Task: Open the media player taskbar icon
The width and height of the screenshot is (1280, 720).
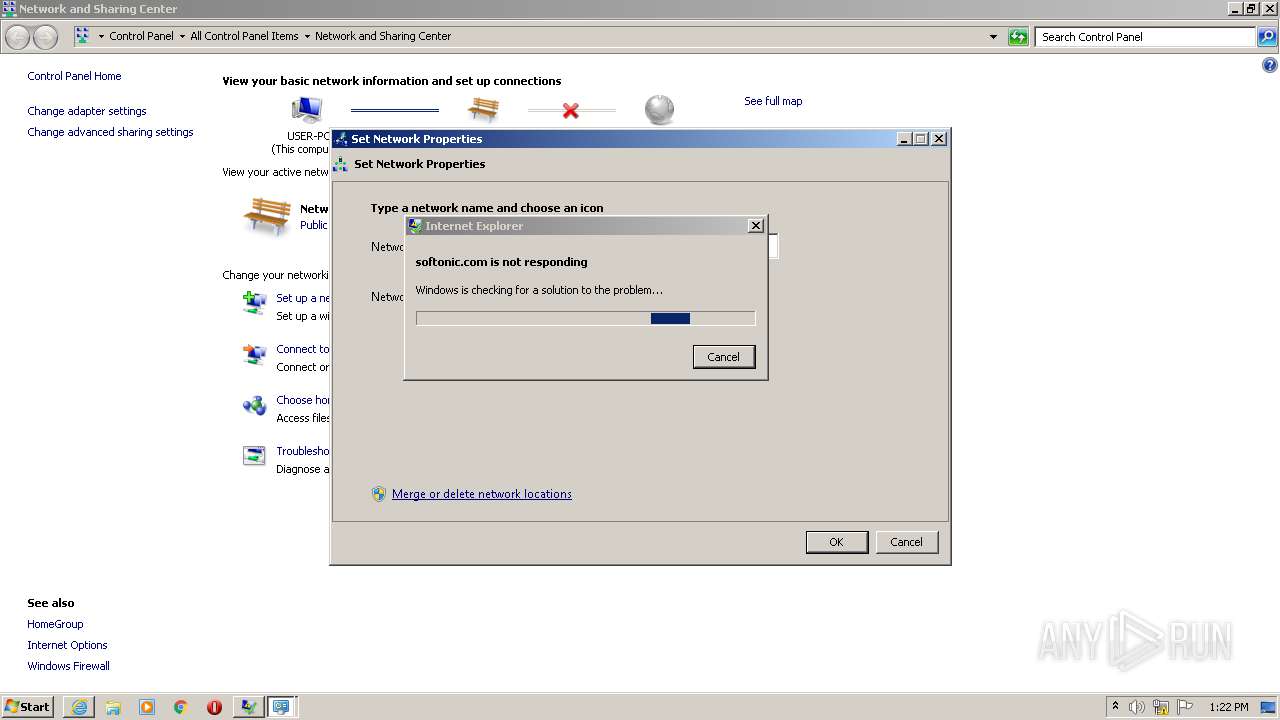Action: [x=147, y=707]
